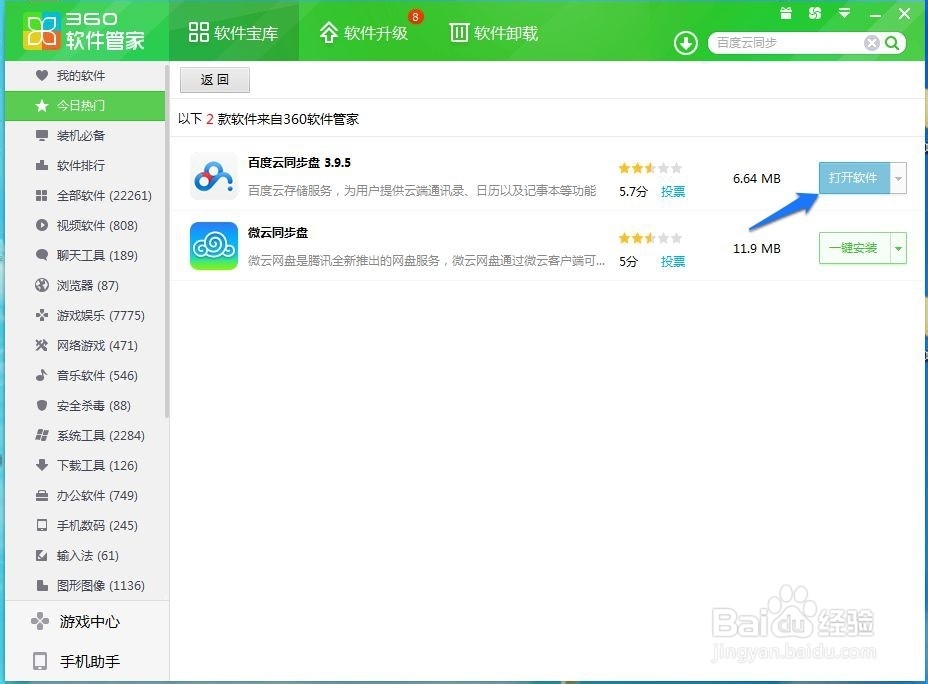Open 手机助手 at sidebar bottom

[x=86, y=661]
